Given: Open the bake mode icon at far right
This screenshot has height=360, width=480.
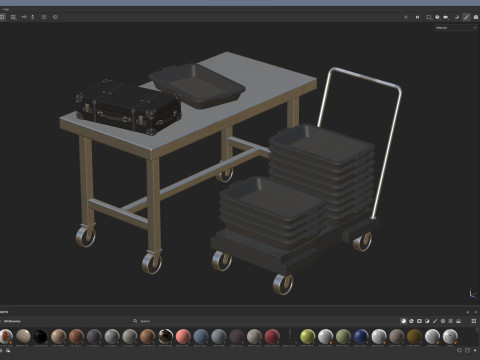Looking at the screenshot, I should [476, 17].
